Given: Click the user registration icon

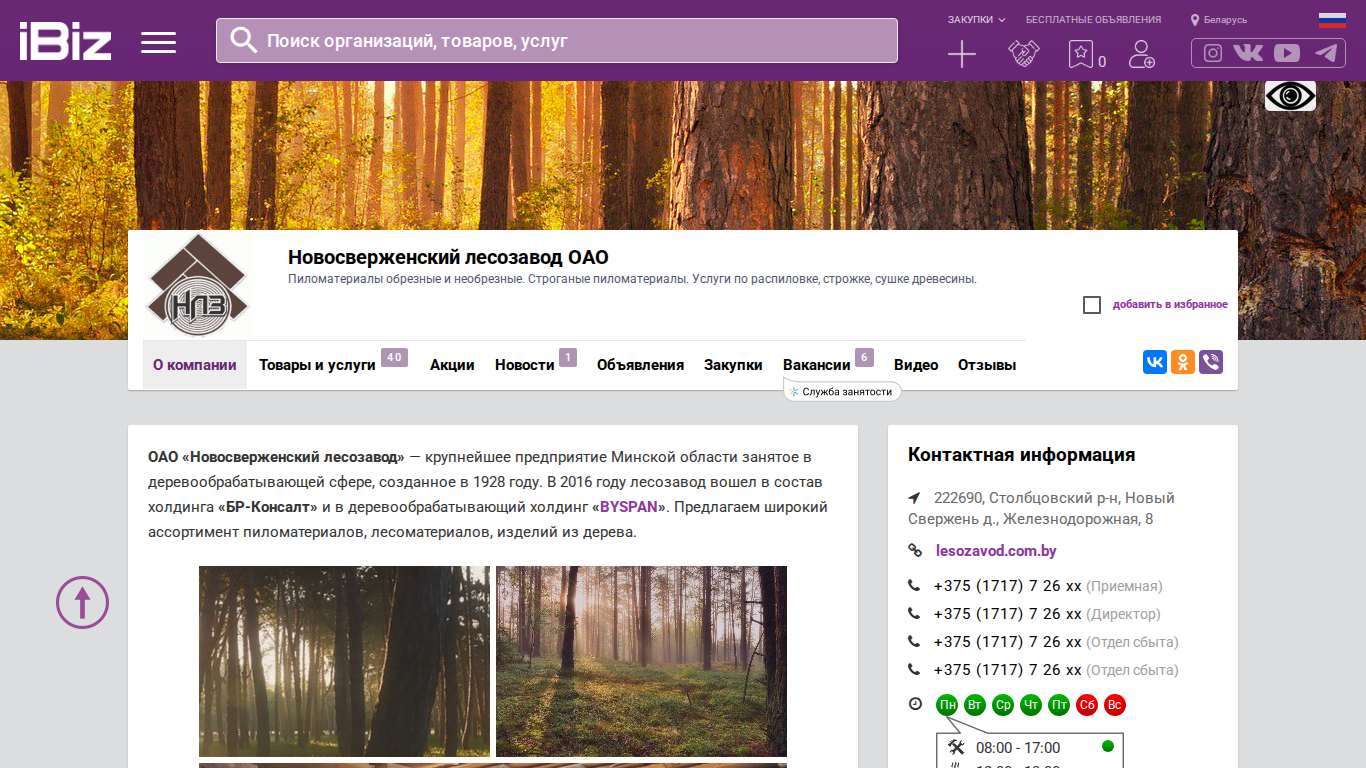Looking at the screenshot, I should click(x=1142, y=54).
